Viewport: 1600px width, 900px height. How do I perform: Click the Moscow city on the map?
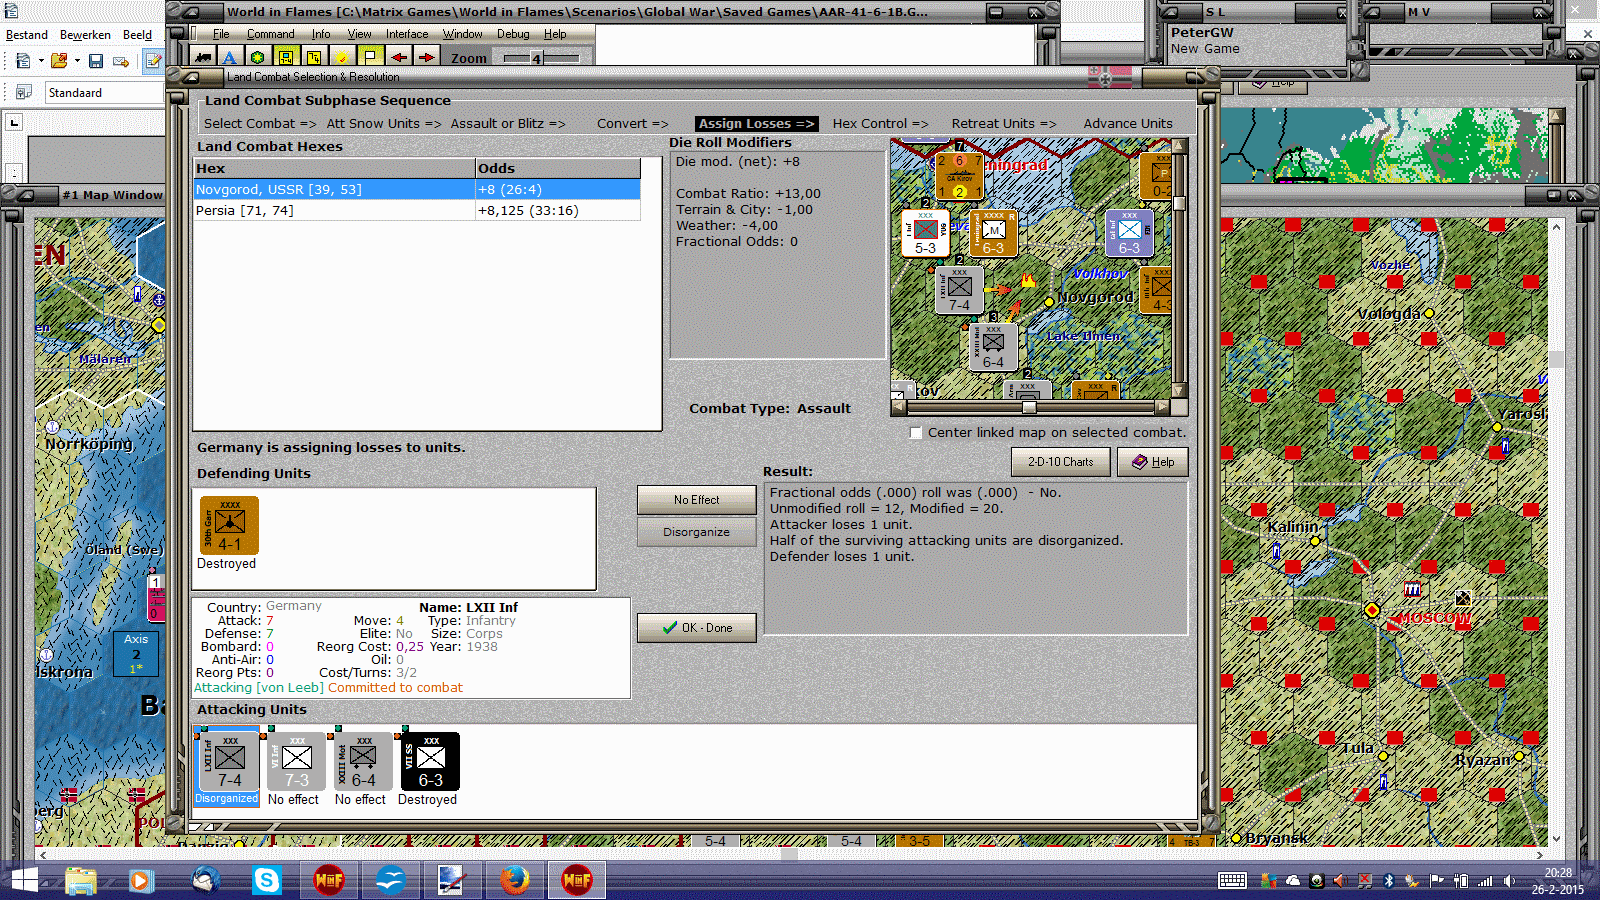pyautogui.click(x=1372, y=610)
